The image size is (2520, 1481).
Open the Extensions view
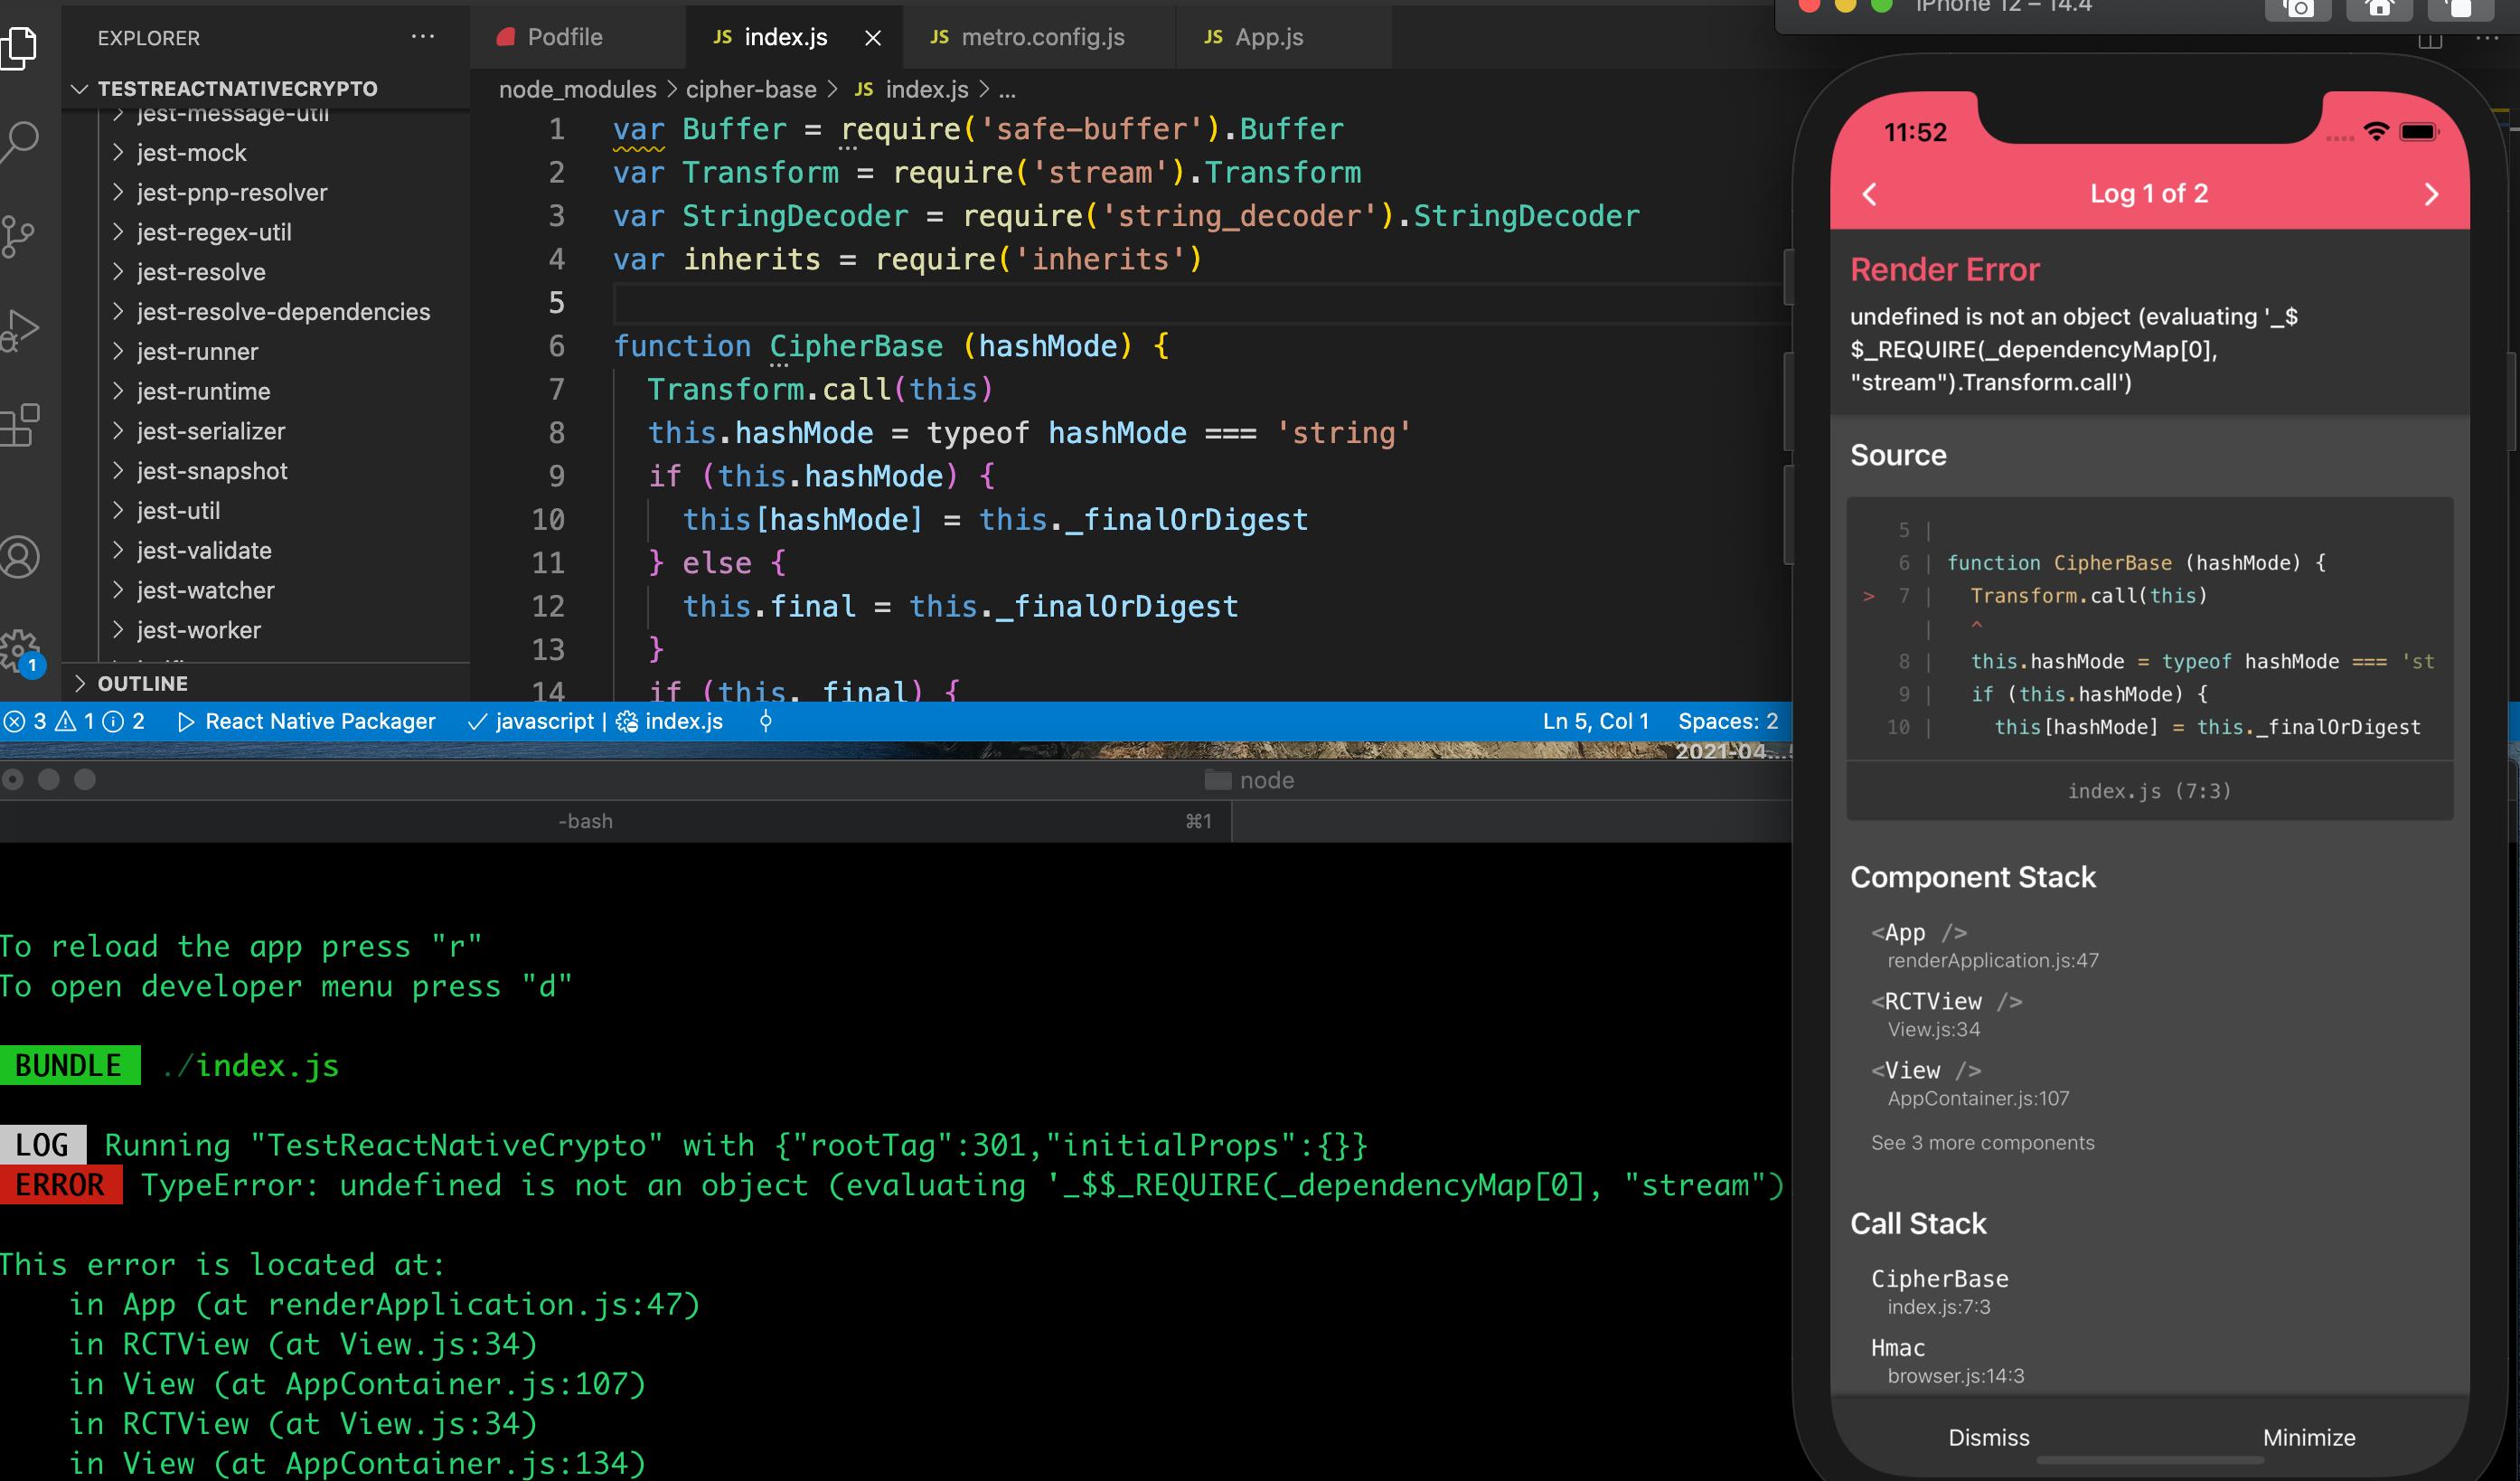point(18,426)
